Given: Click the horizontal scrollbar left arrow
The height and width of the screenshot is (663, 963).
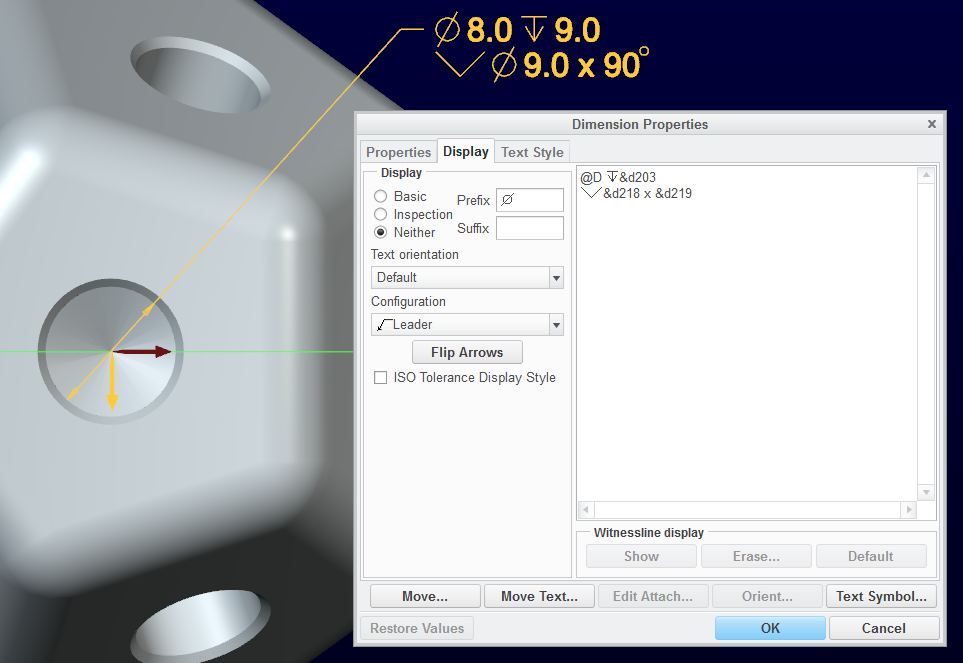Looking at the screenshot, I should tap(586, 510).
